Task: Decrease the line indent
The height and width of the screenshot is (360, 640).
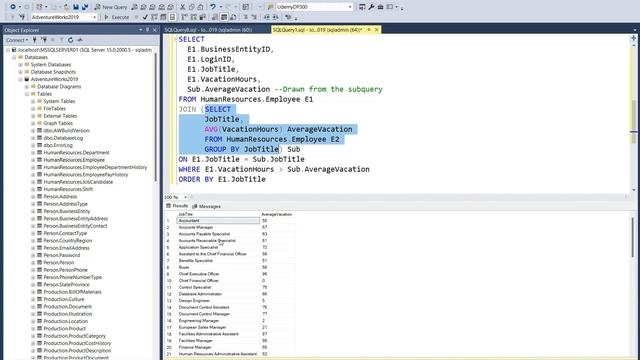Action: coord(267,17)
